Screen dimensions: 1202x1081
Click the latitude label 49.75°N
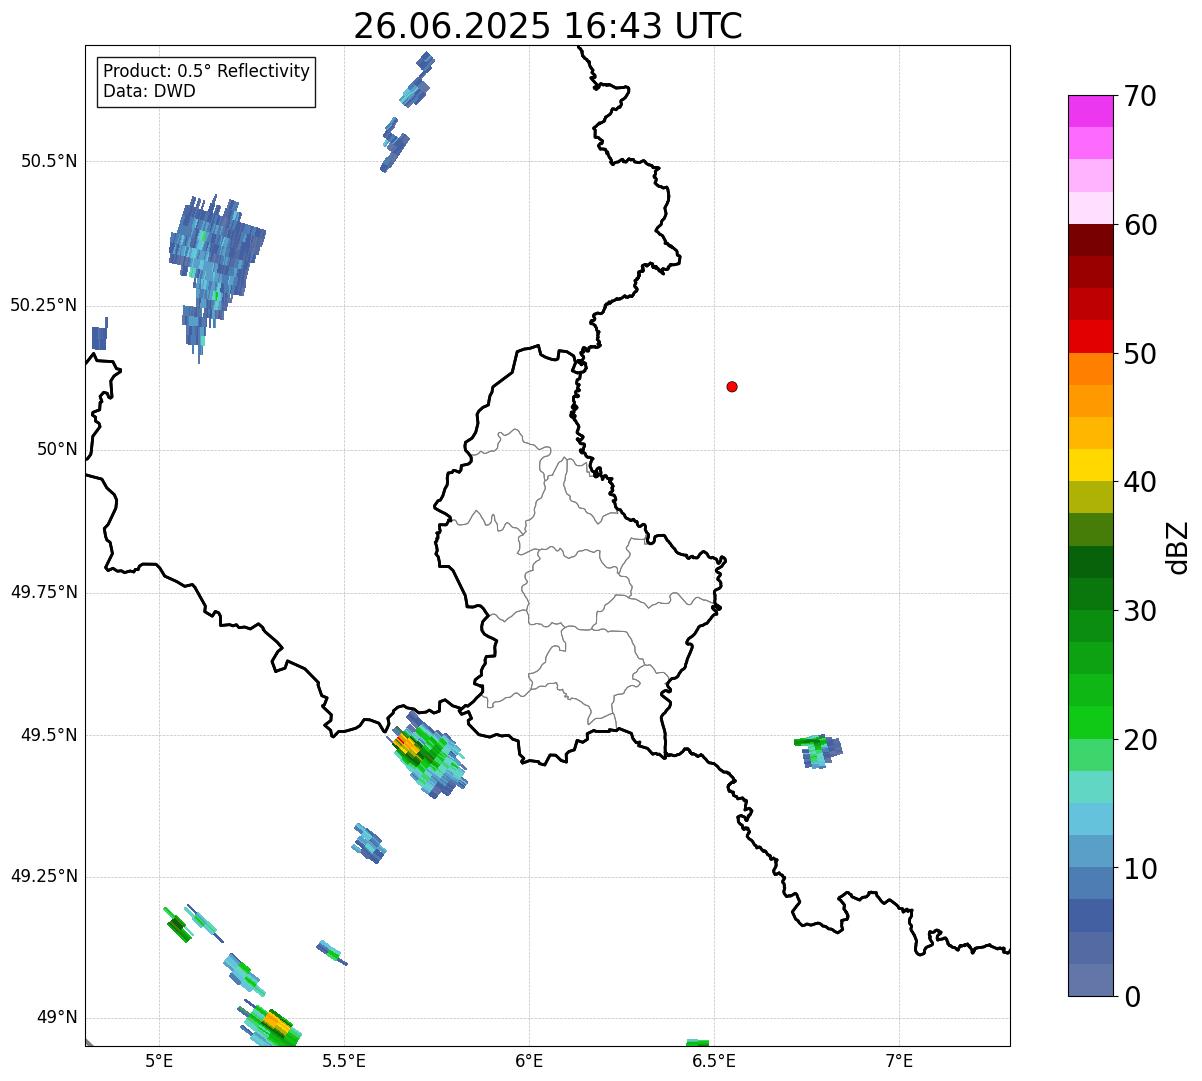[43, 592]
